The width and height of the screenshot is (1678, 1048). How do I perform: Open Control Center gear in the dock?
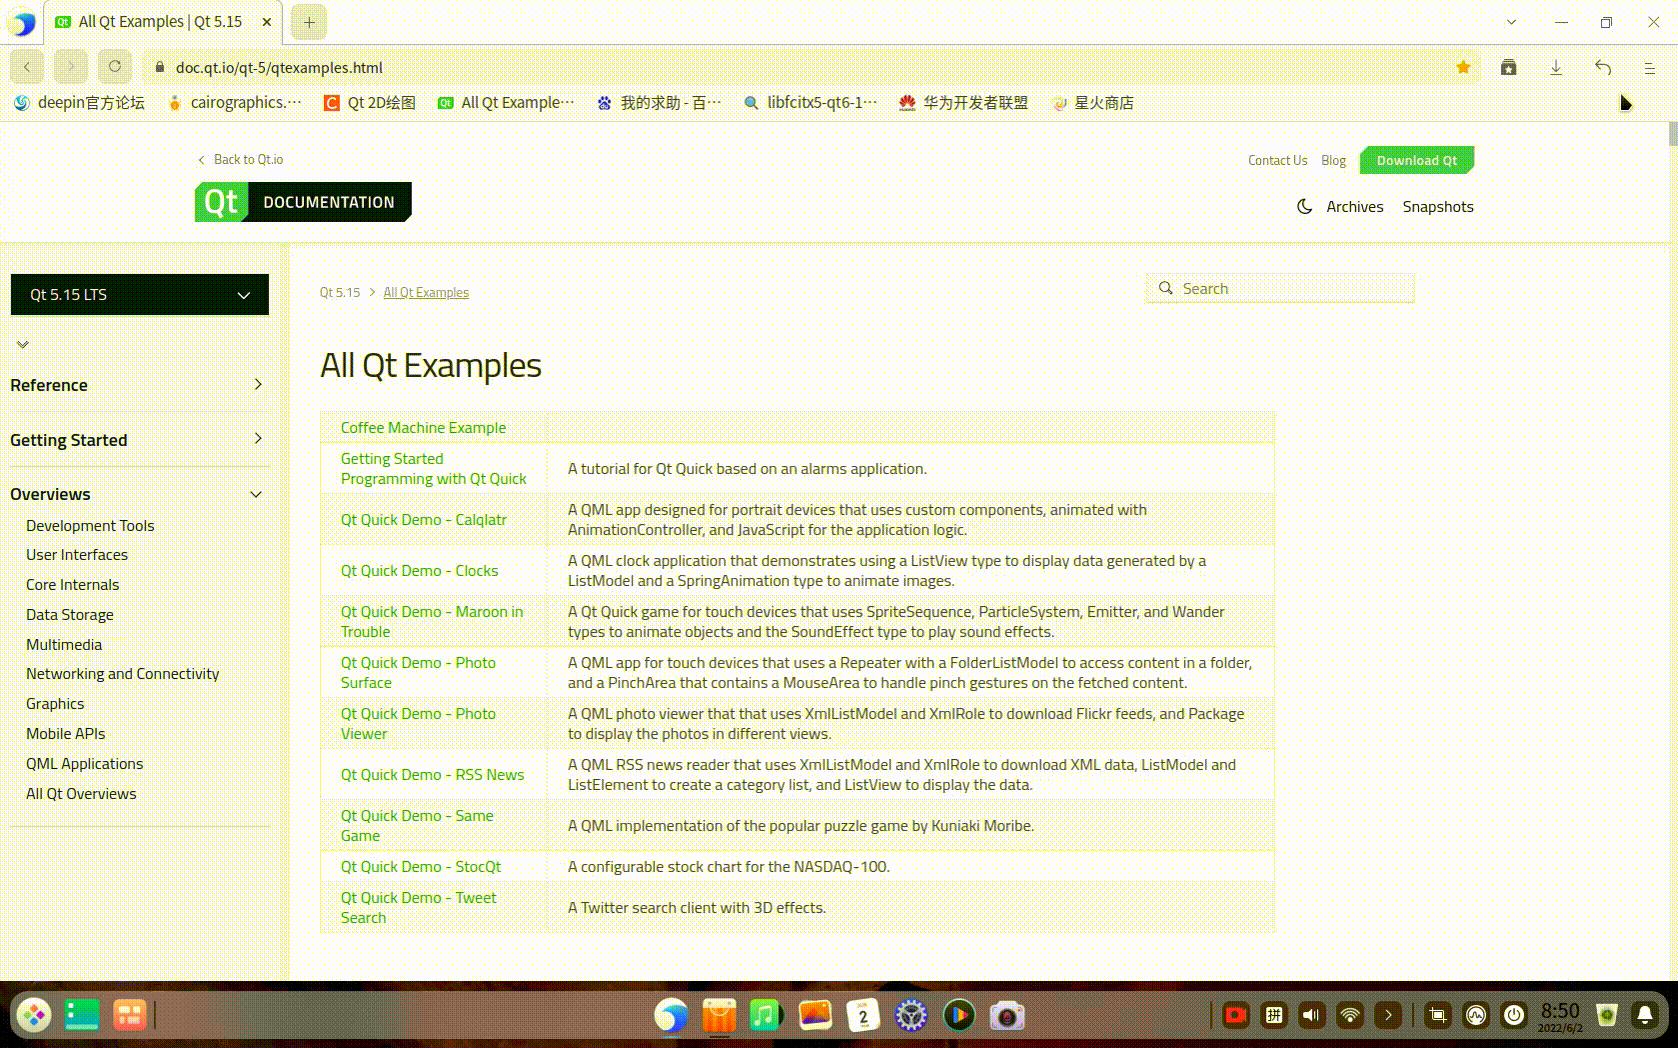(911, 1016)
